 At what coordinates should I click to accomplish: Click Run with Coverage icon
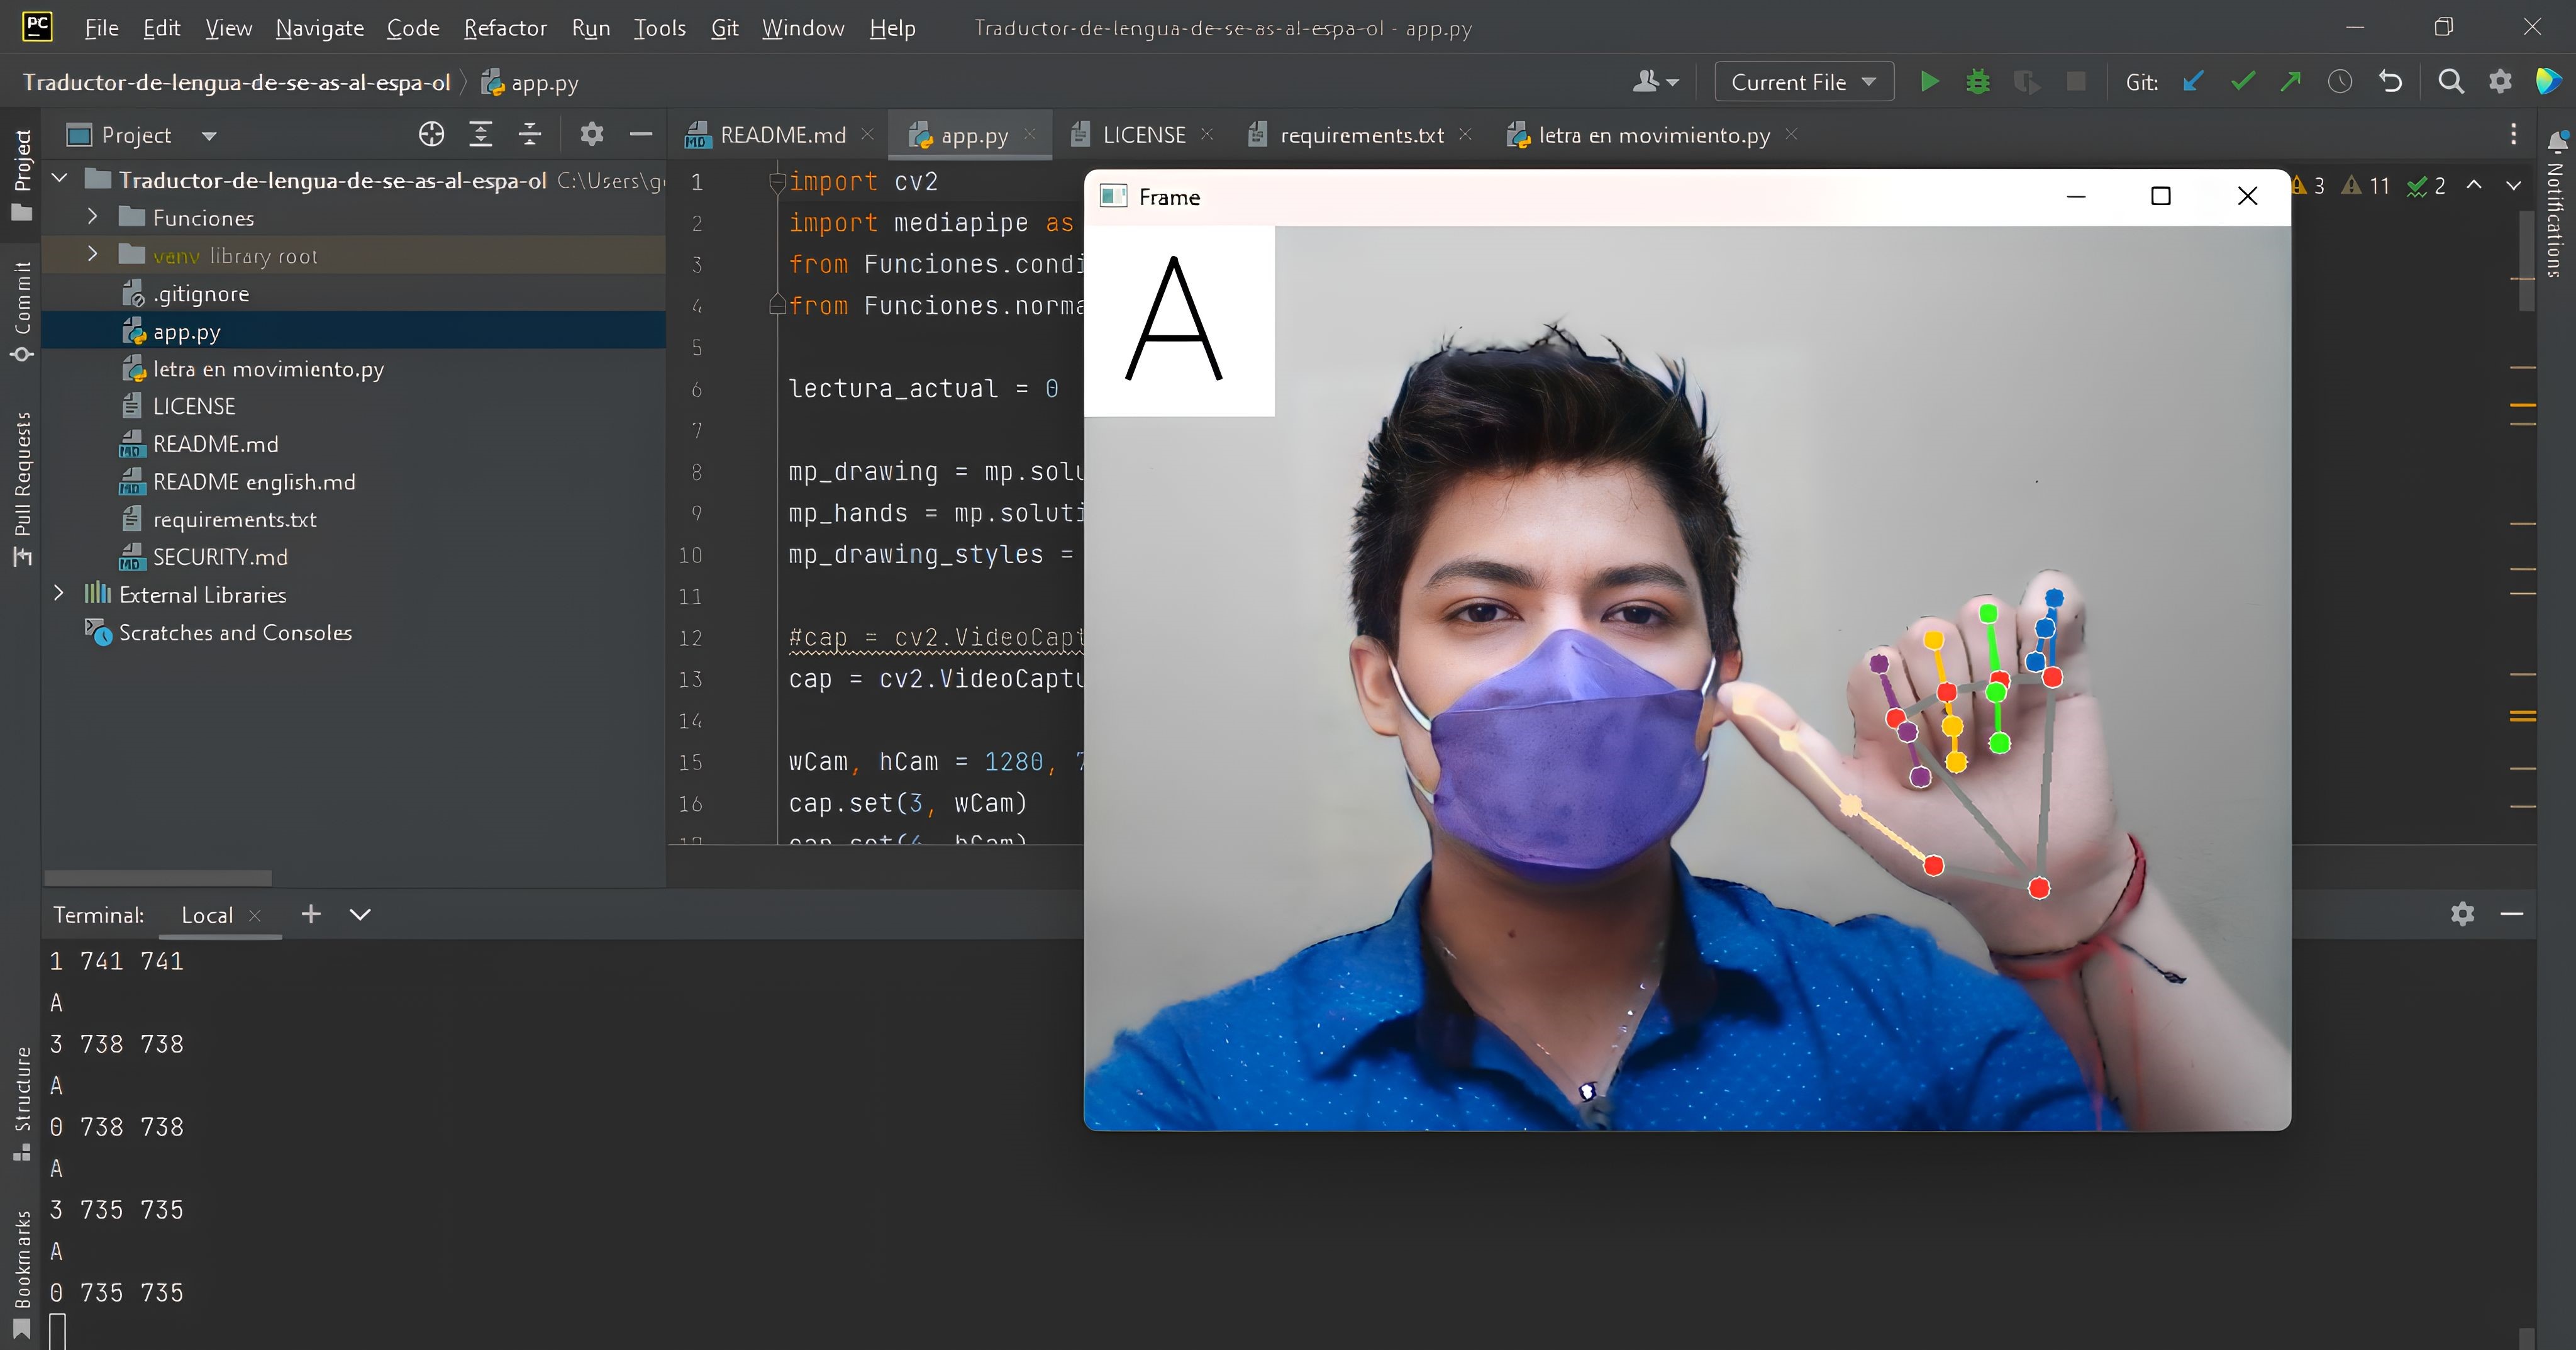tap(2027, 82)
